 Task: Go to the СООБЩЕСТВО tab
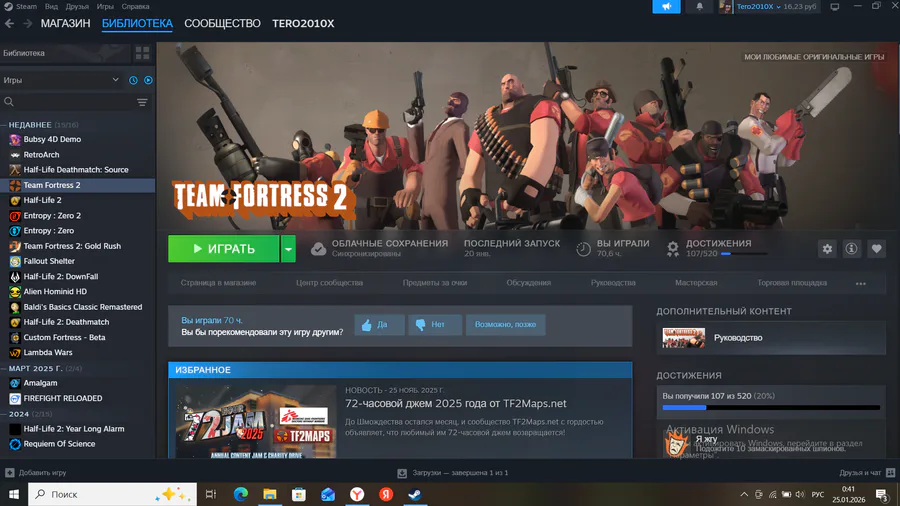[x=222, y=24]
